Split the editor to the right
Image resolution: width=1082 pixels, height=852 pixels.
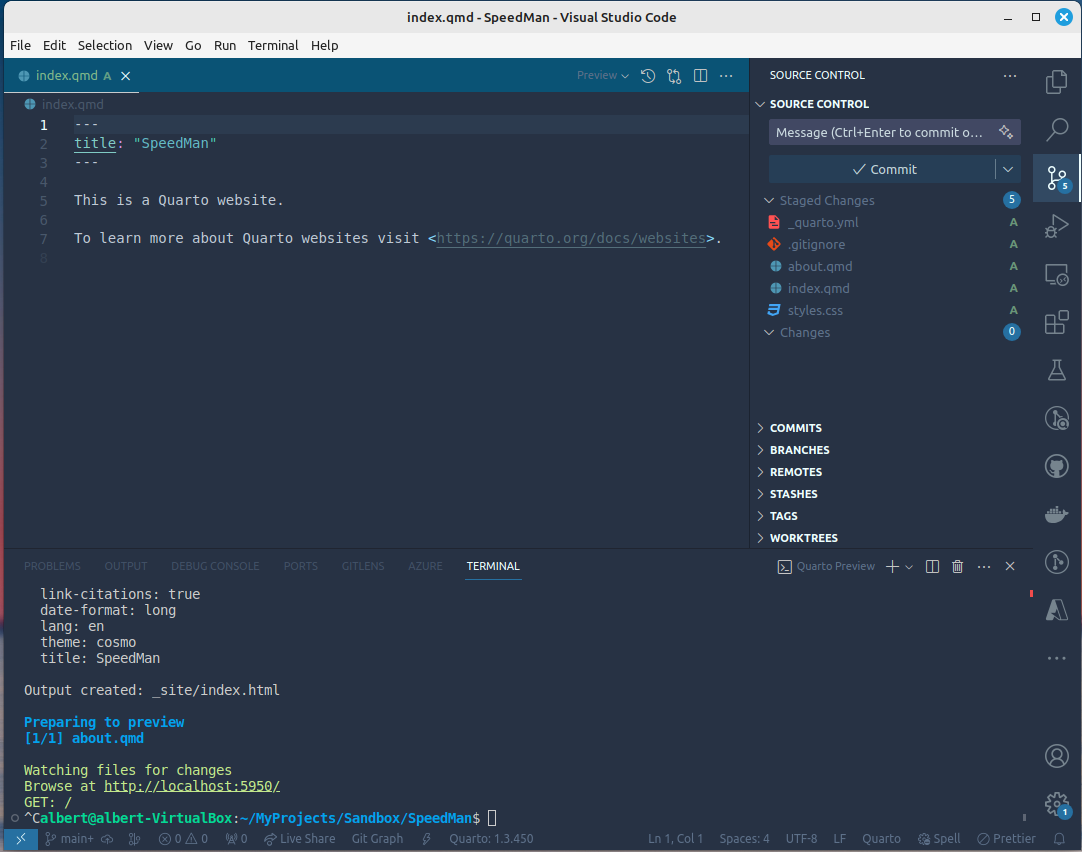click(700, 76)
